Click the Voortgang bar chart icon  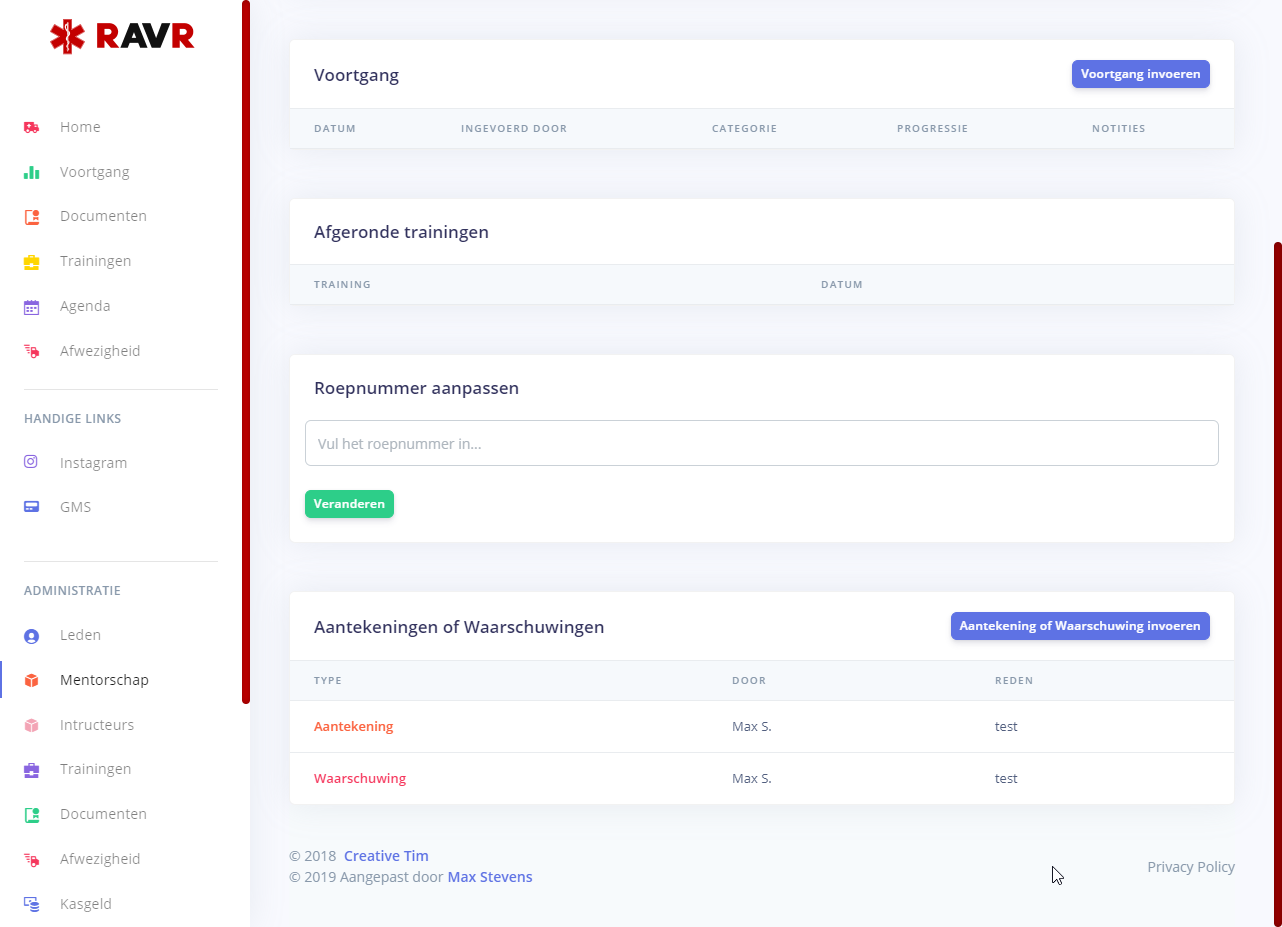point(31,172)
